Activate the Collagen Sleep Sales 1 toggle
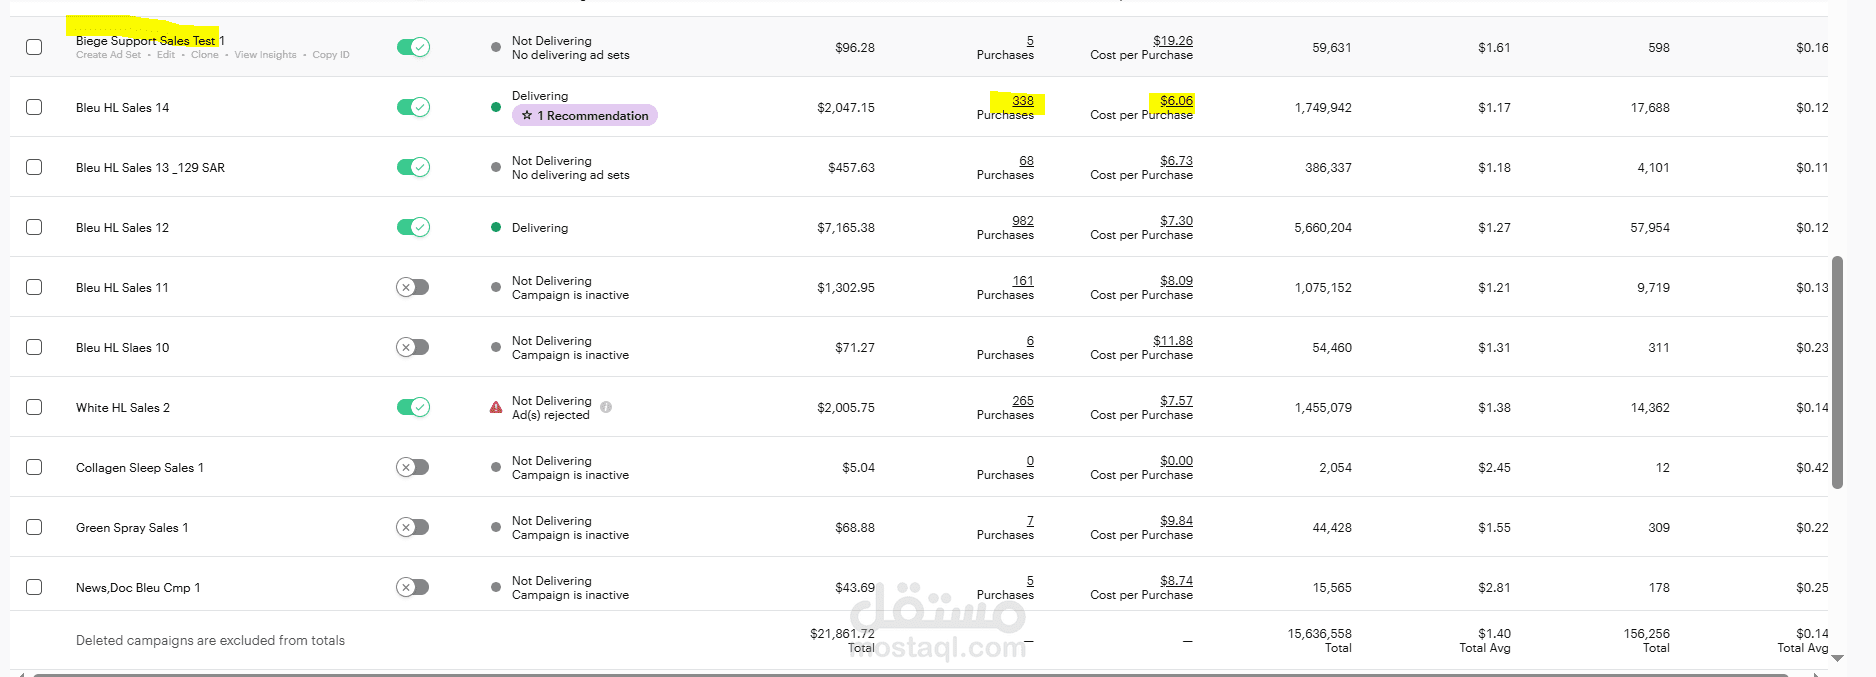 413,467
